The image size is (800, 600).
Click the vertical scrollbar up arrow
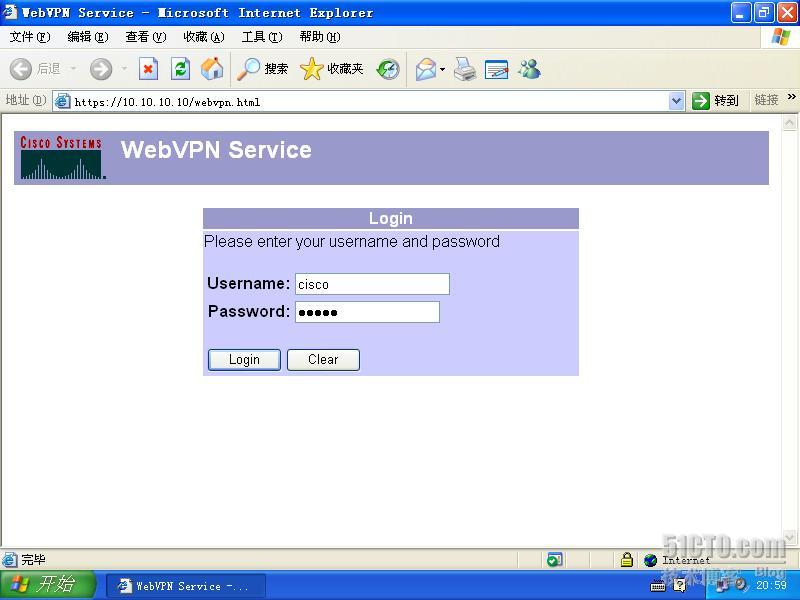[789, 122]
